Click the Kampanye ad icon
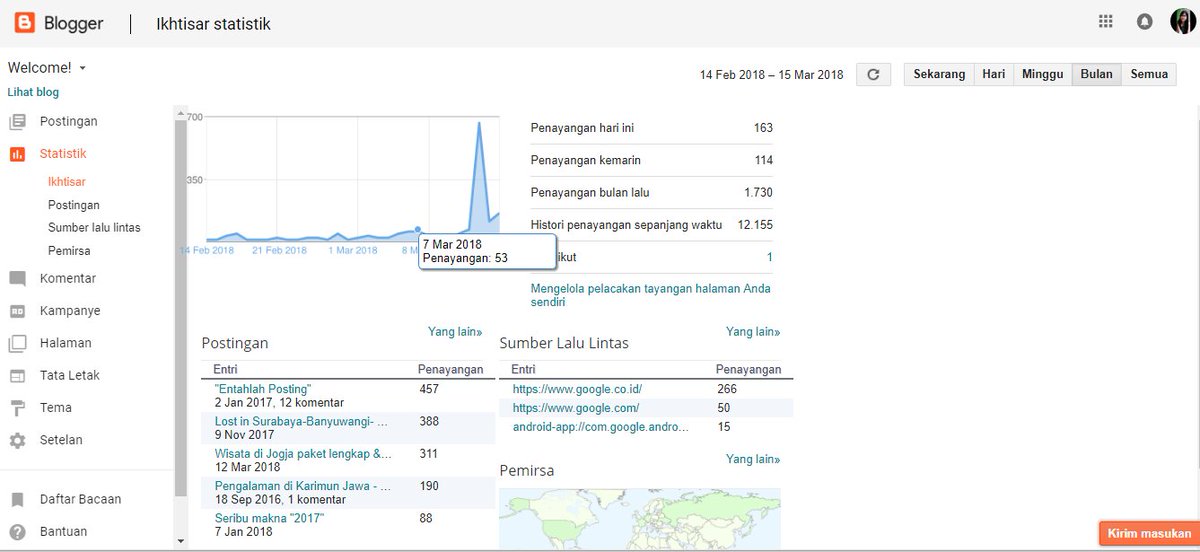This screenshot has height=552, width=1200. pos(17,311)
